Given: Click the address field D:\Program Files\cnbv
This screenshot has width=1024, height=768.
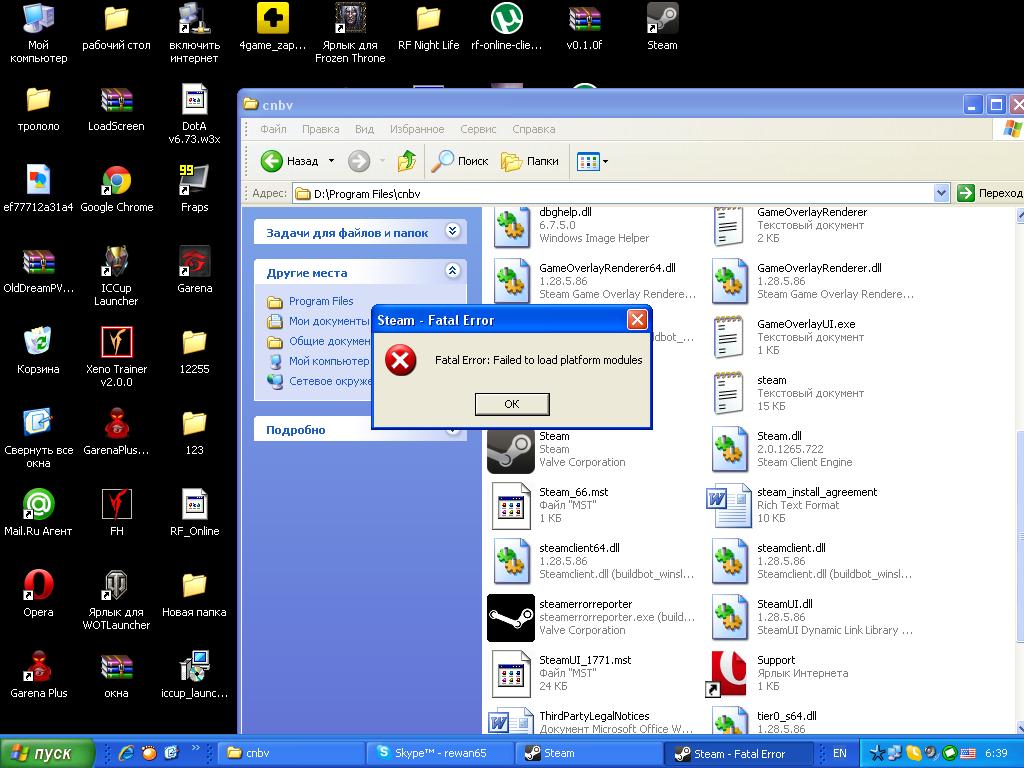Looking at the screenshot, I should click(613, 193).
